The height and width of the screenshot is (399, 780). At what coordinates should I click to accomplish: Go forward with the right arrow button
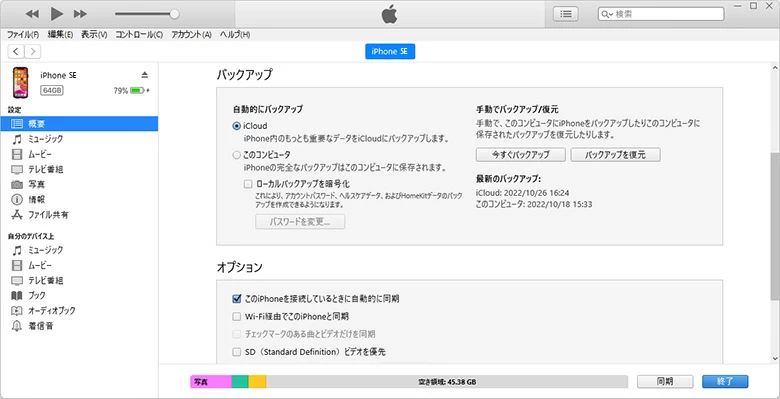(x=33, y=51)
